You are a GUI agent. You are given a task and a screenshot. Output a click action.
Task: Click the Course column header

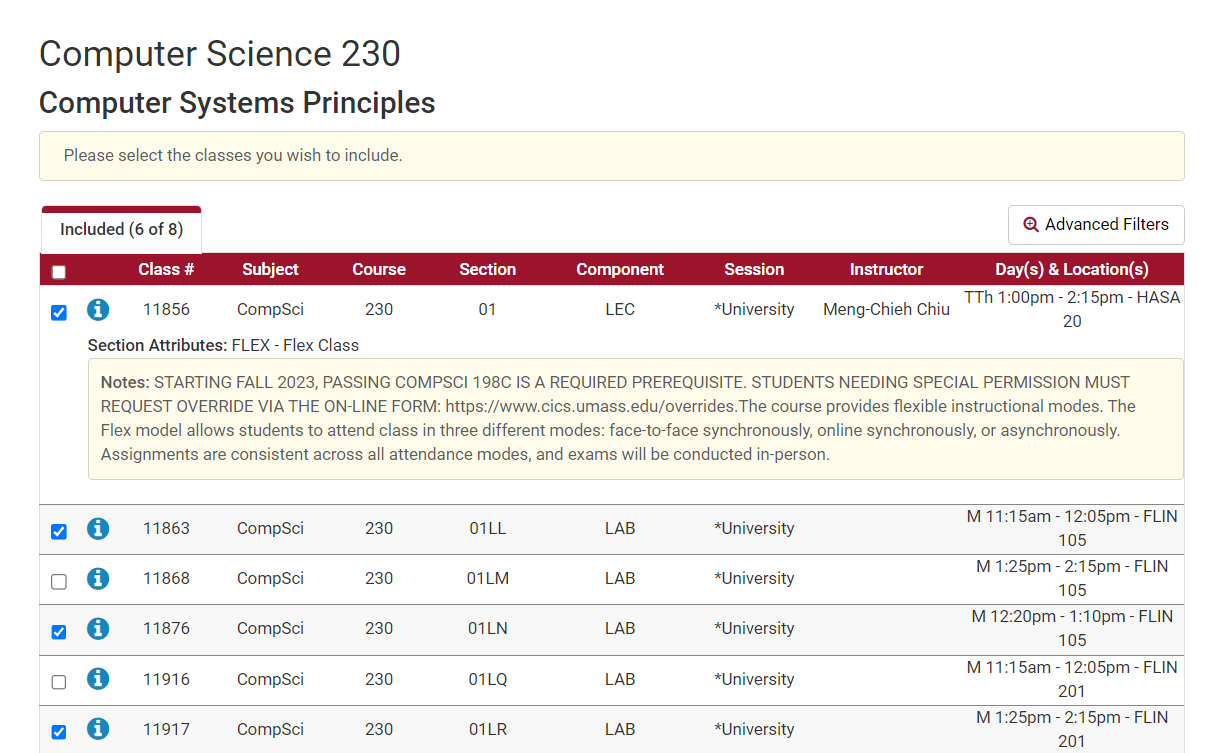[x=379, y=269]
